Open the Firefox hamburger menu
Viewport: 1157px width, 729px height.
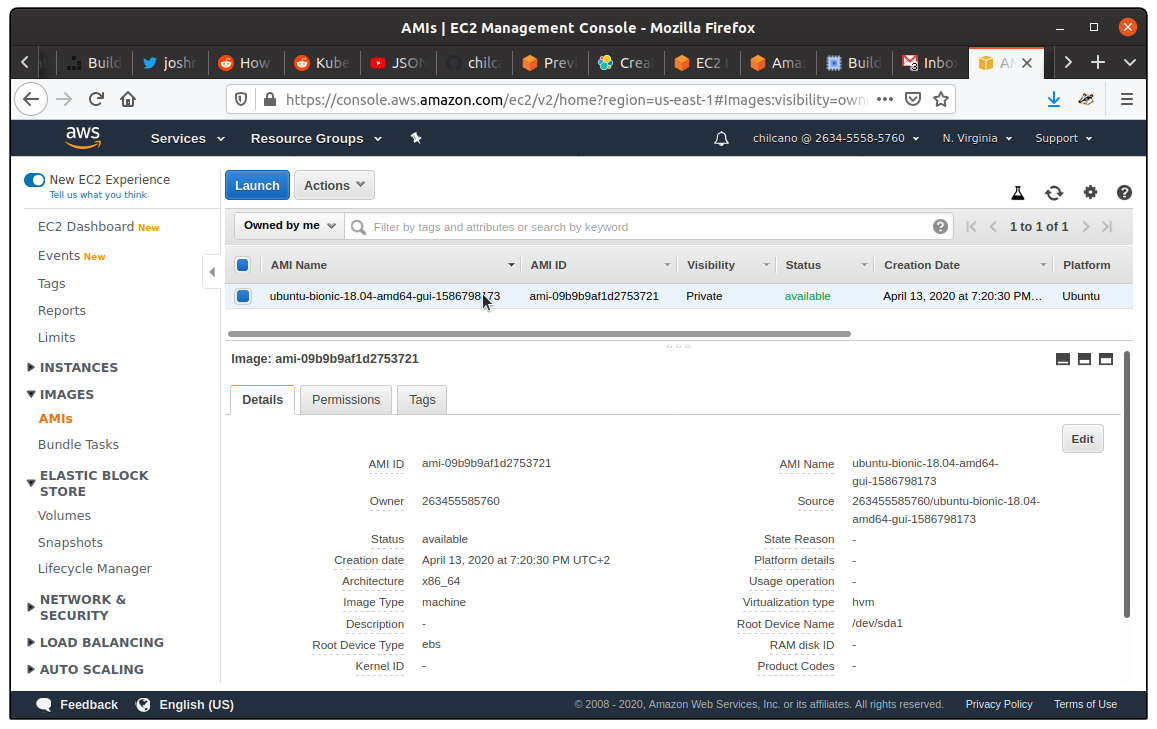tap(1127, 100)
